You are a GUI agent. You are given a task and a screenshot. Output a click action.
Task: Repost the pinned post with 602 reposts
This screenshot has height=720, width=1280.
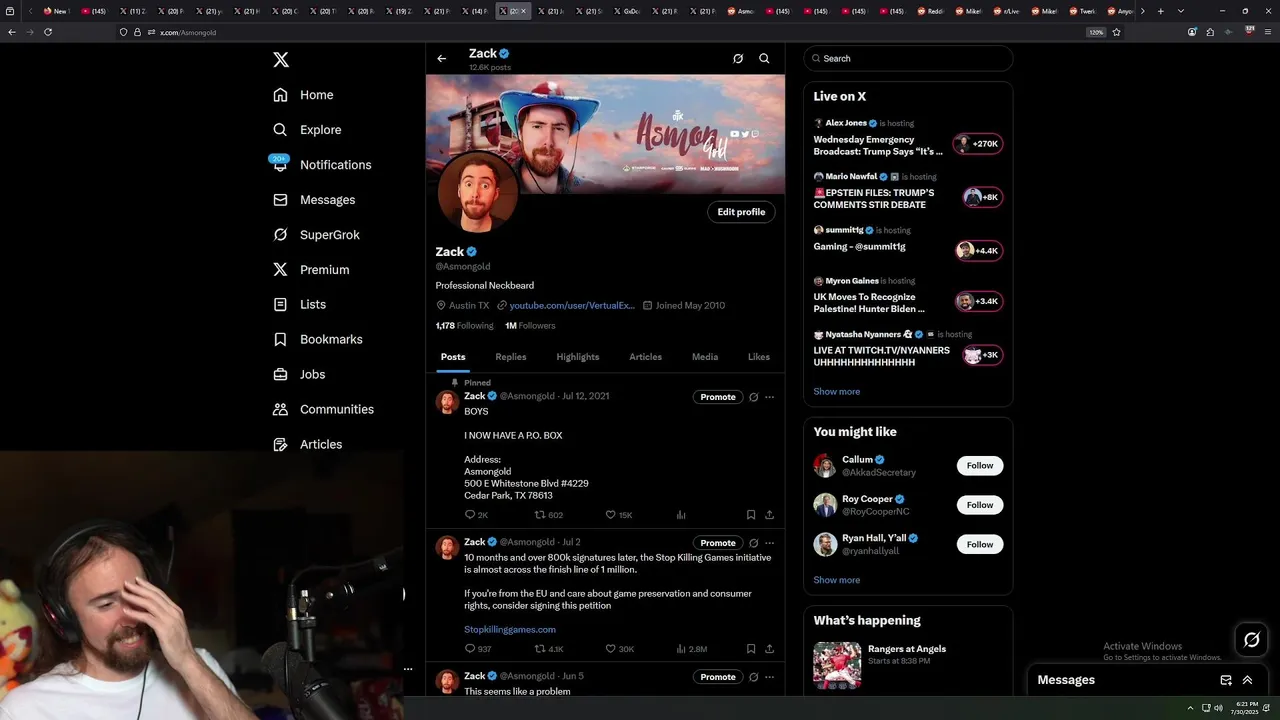[x=549, y=515]
